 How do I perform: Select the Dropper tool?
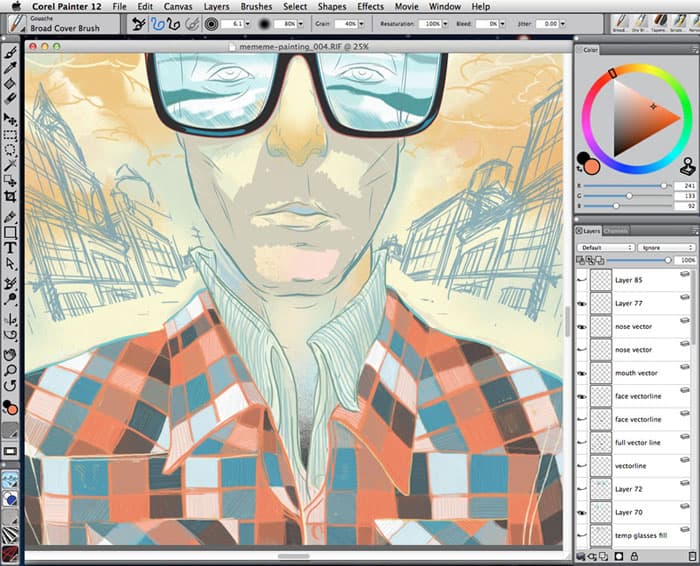click(x=10, y=67)
